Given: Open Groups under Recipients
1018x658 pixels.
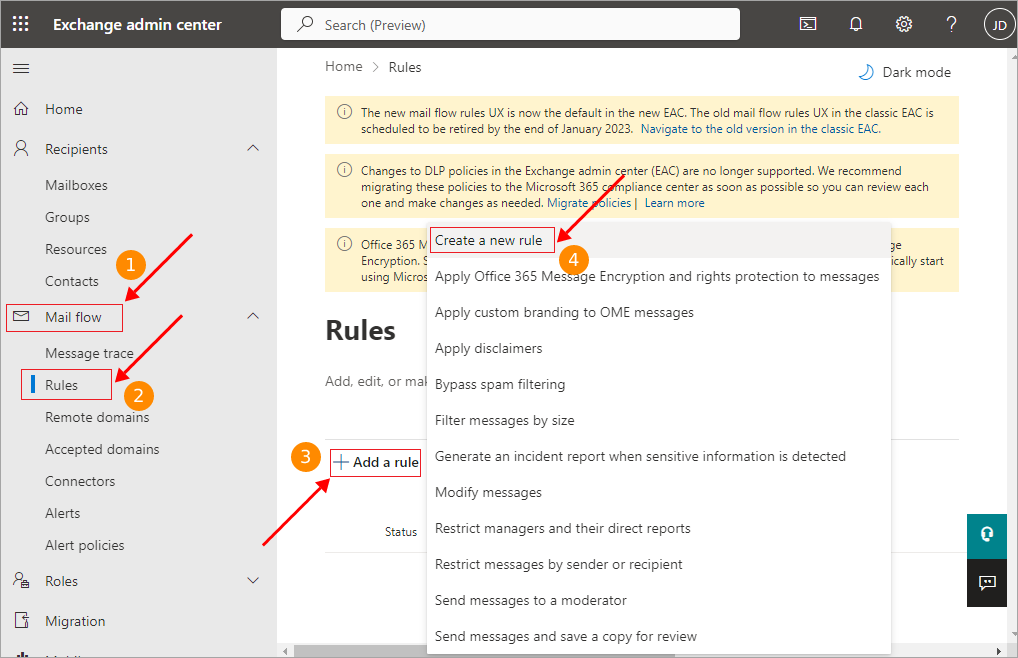Looking at the screenshot, I should point(68,217).
